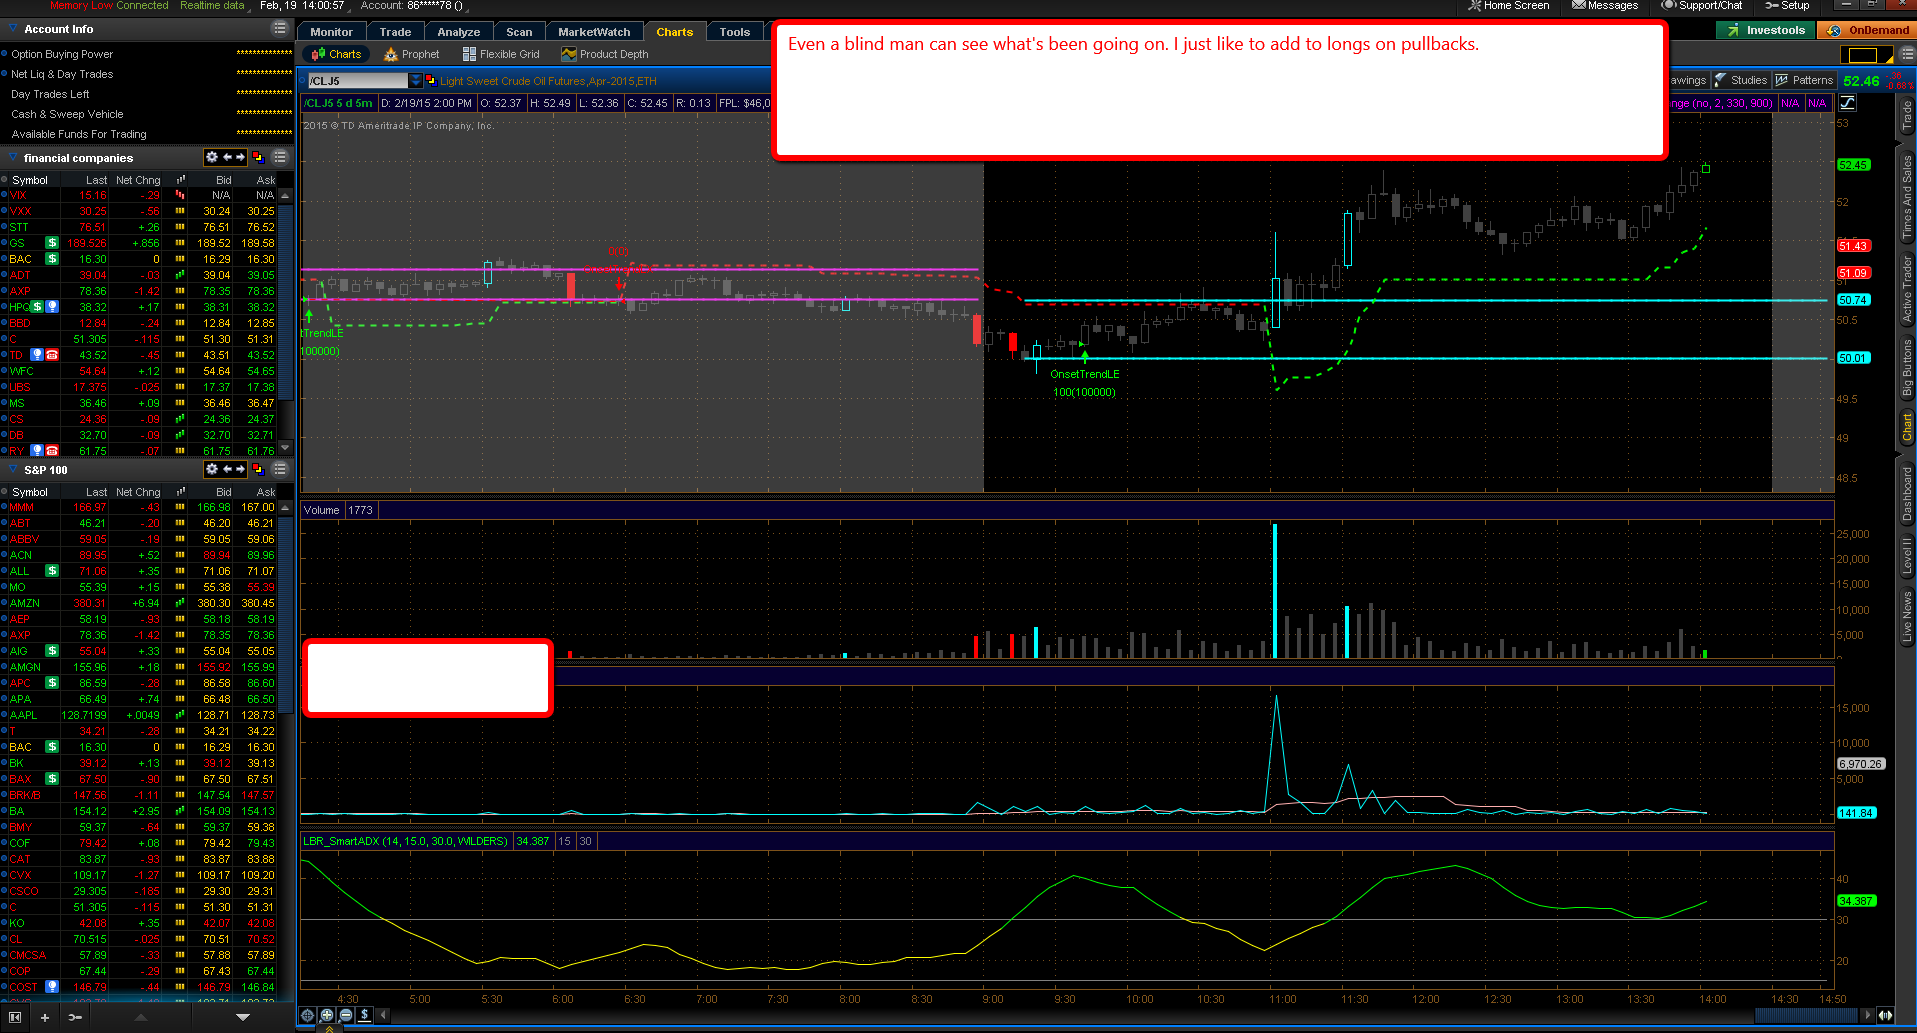Collapse the S&P 100 watchlist

coord(13,470)
